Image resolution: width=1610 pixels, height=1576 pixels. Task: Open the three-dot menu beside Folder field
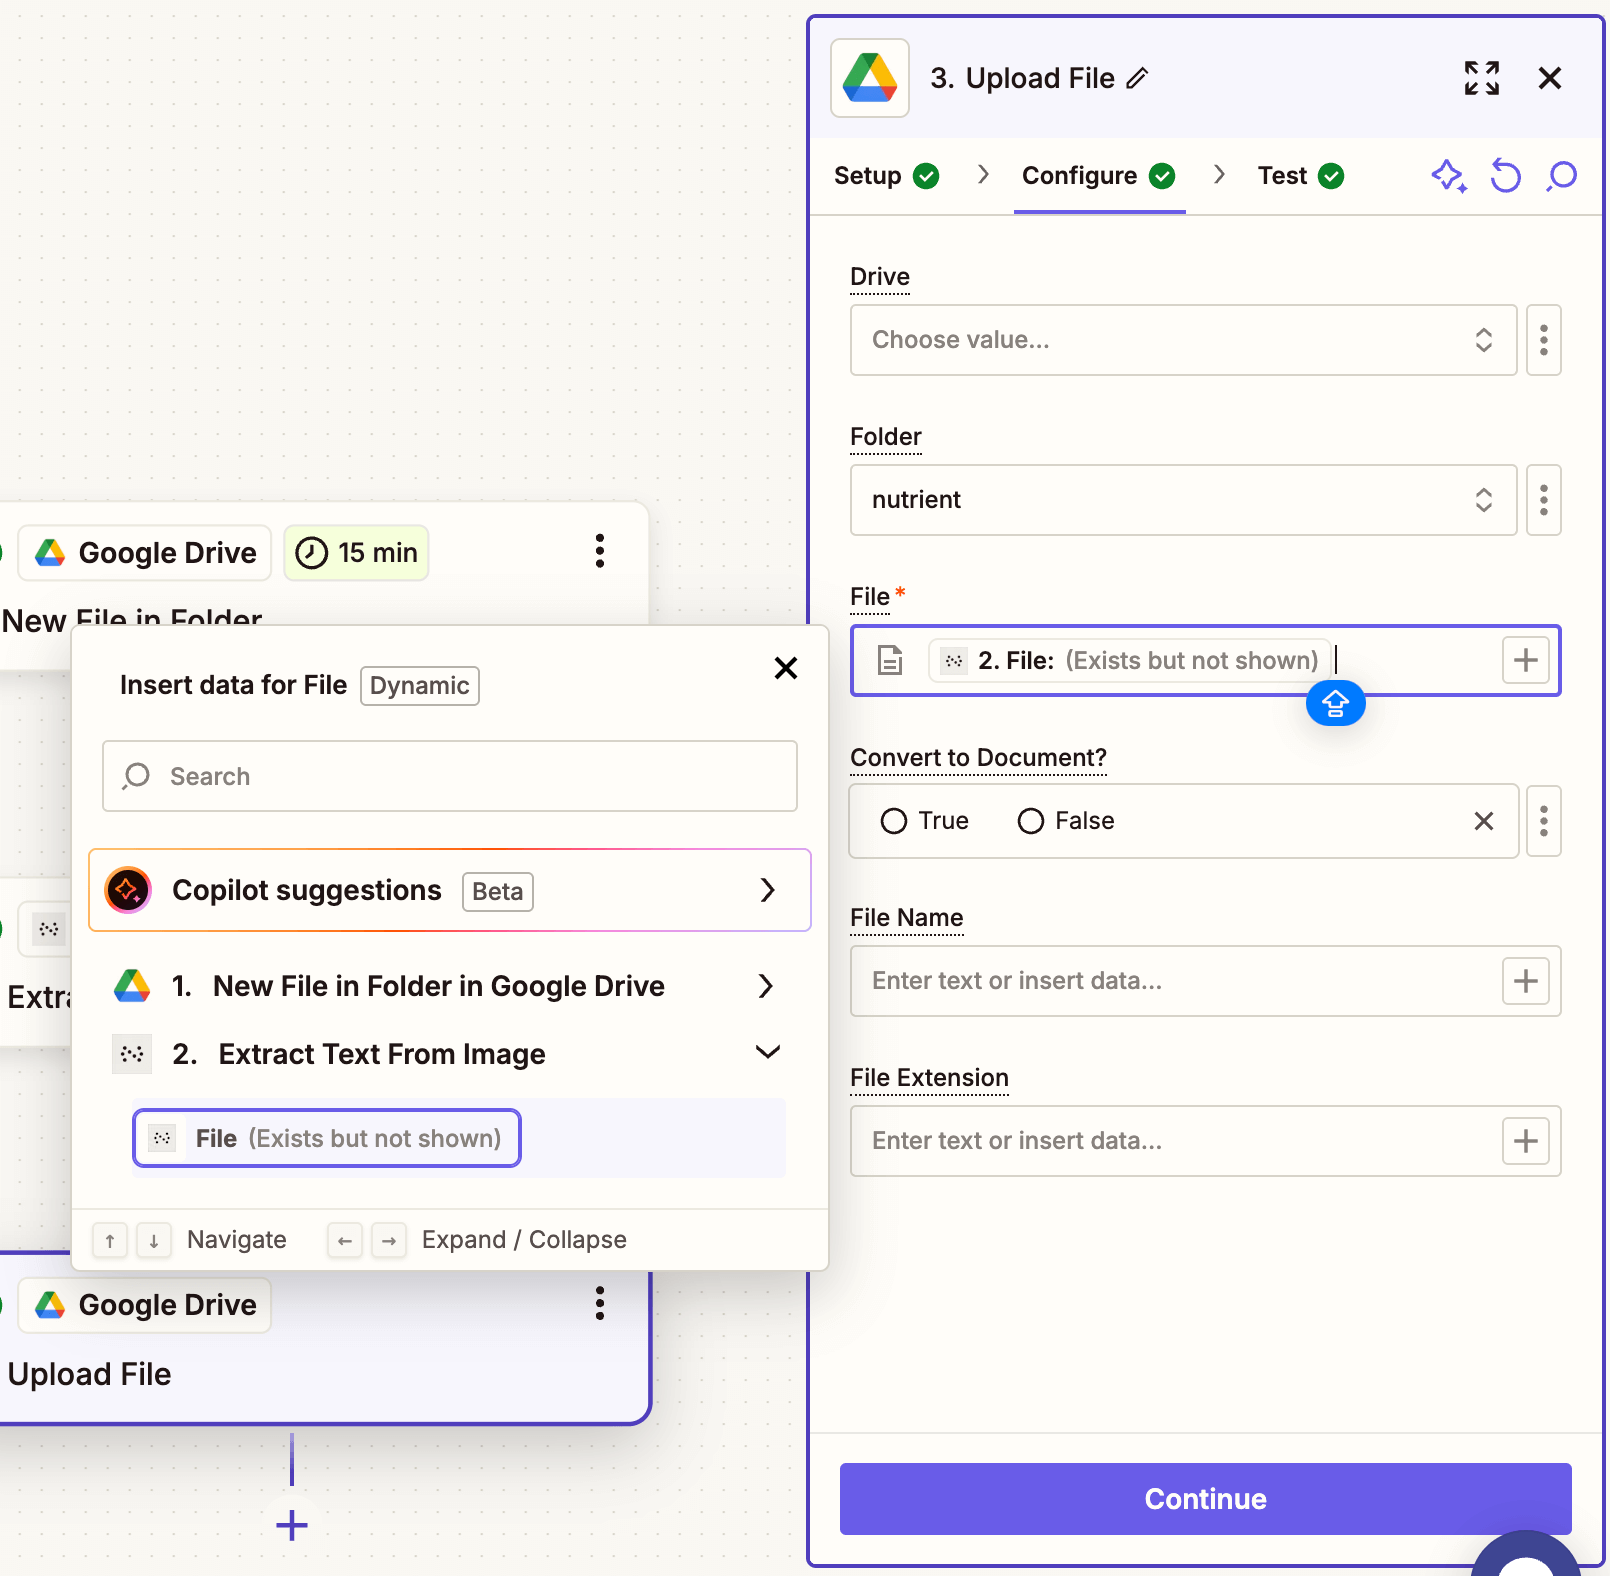tap(1543, 500)
